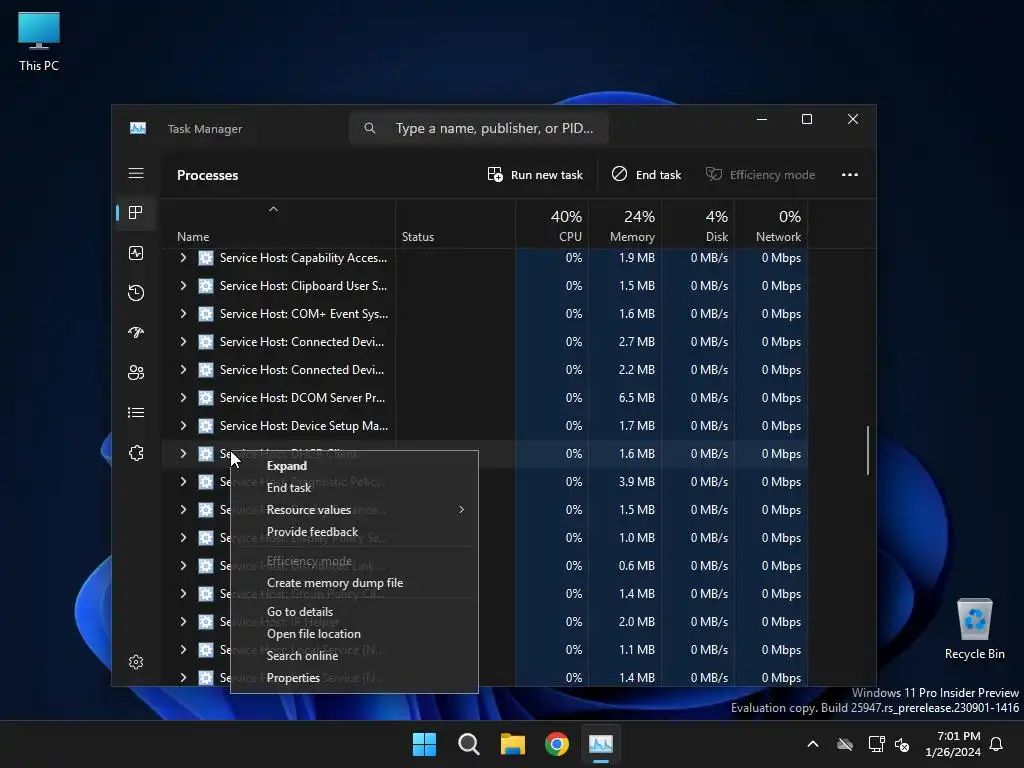Open the Details list sidebar icon
Image resolution: width=1024 pixels, height=768 pixels.
click(136, 413)
